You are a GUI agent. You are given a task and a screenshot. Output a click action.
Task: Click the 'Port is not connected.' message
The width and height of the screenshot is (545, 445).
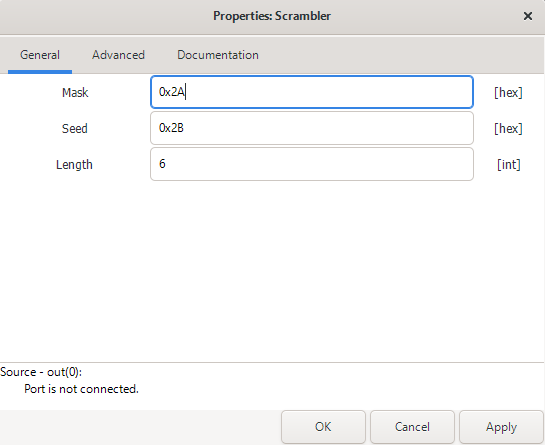click(81, 389)
